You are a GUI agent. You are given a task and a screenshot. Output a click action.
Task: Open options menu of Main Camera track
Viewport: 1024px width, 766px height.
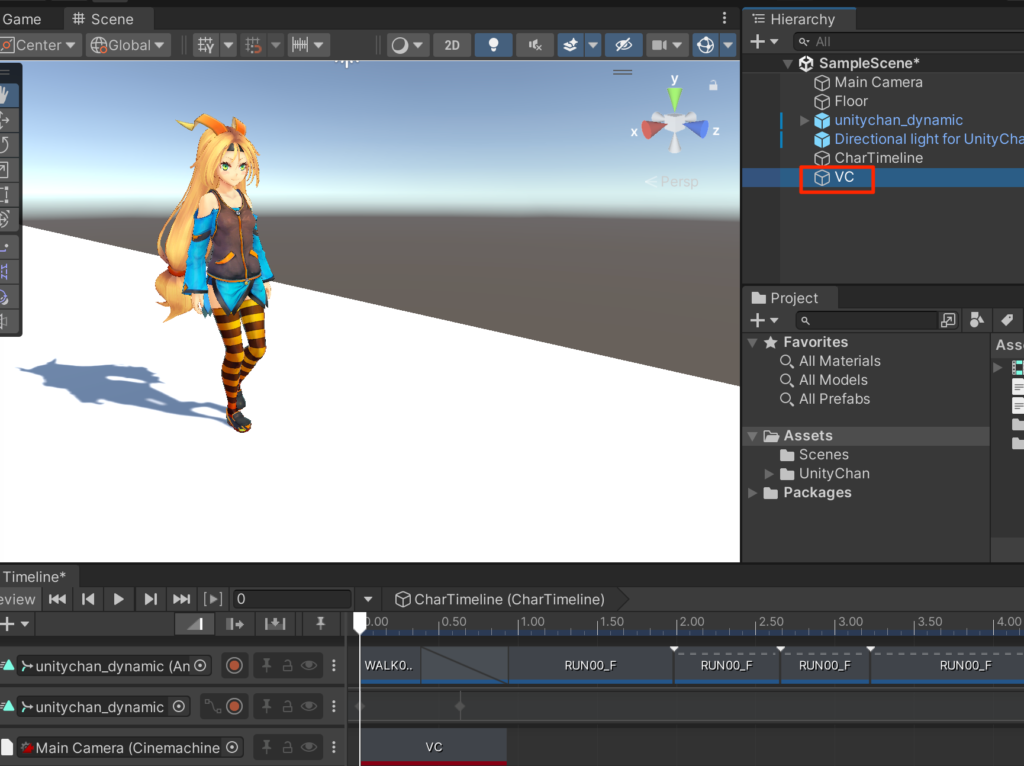(x=334, y=747)
